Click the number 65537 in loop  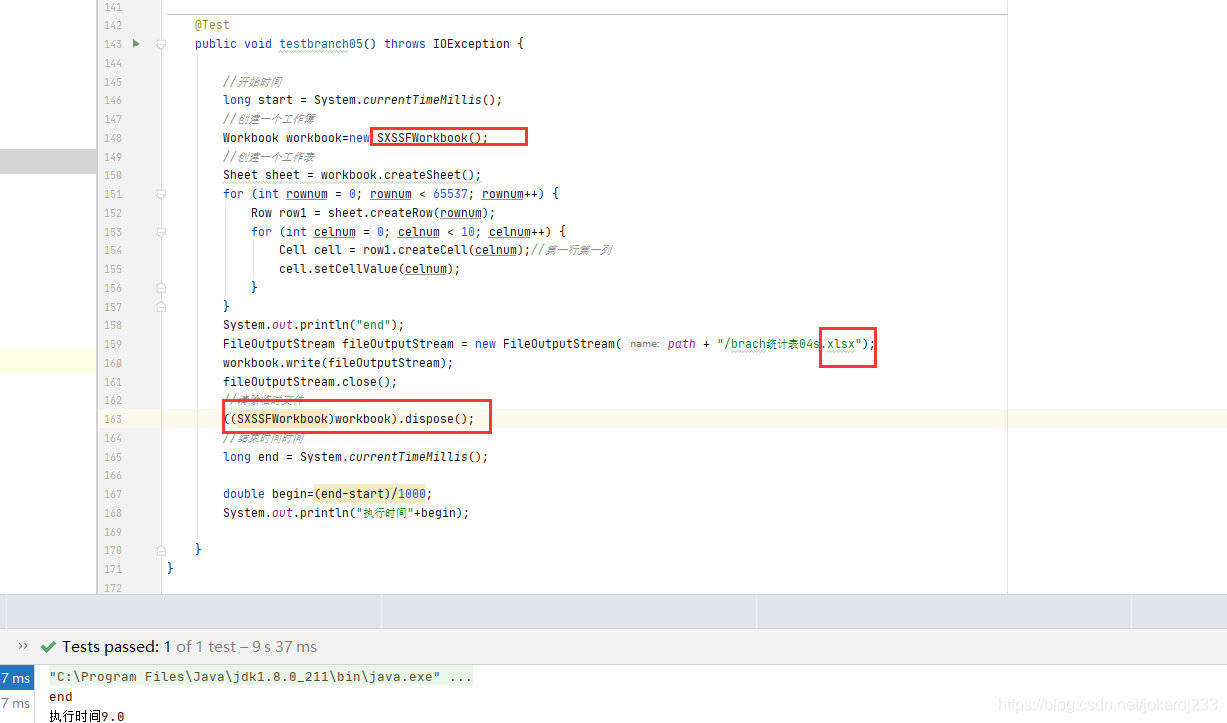[x=450, y=194]
